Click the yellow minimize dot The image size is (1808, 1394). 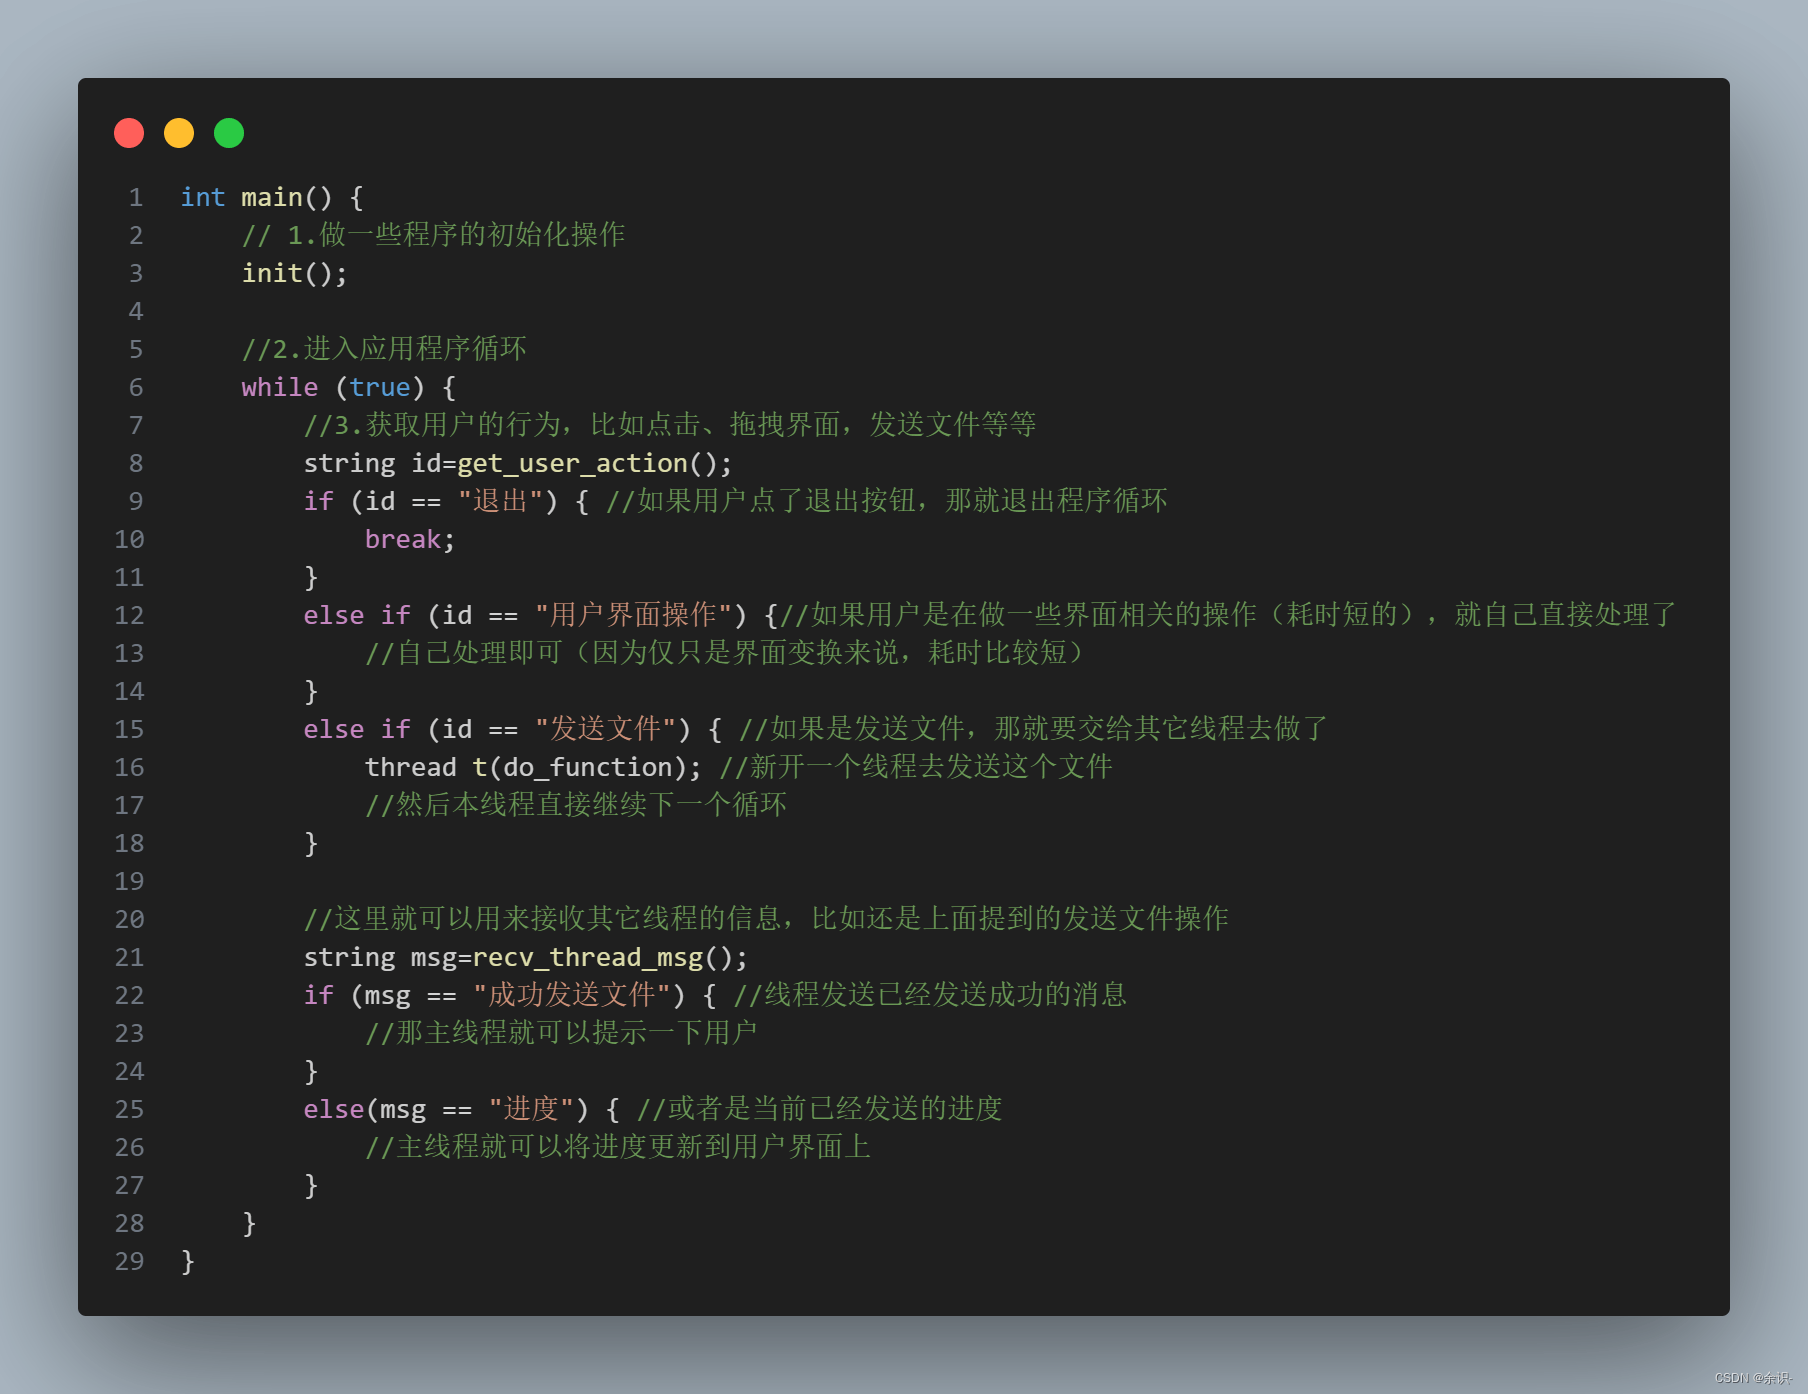tap(179, 133)
